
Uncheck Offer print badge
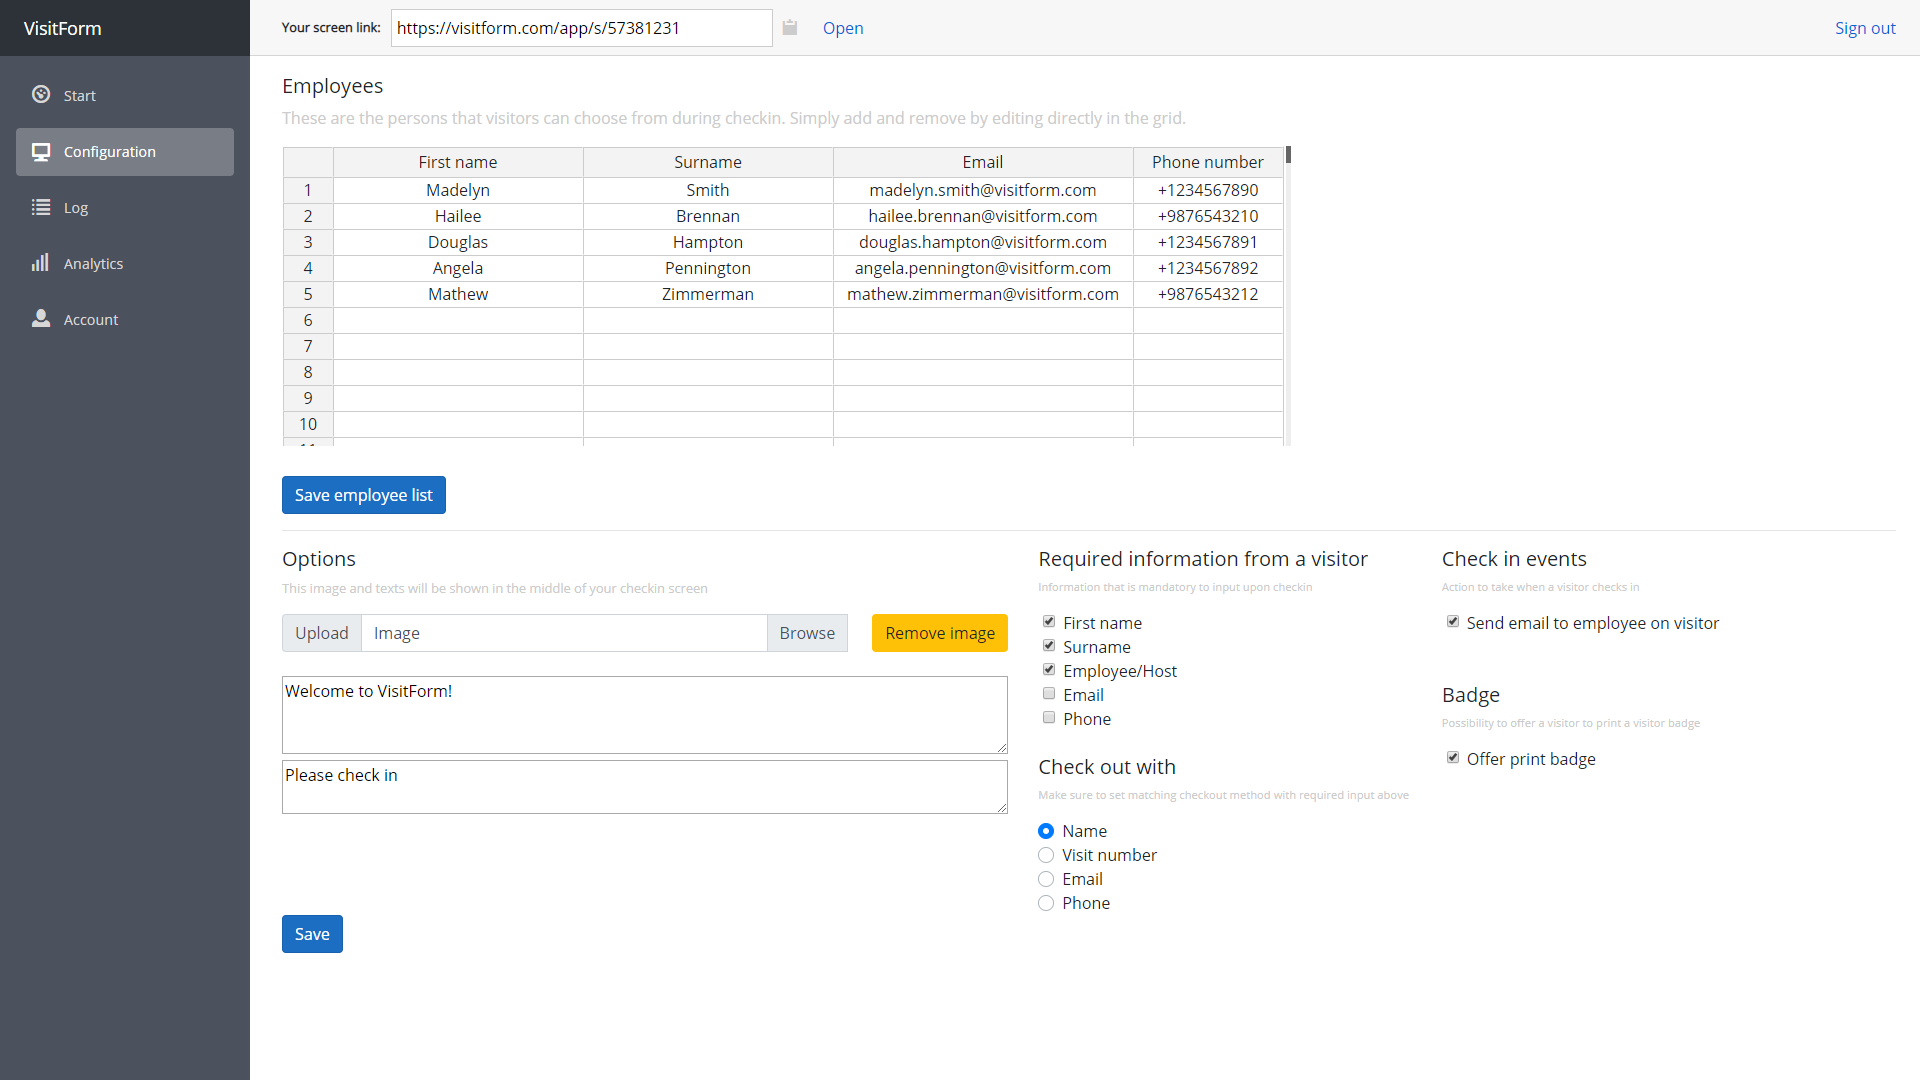[1453, 758]
